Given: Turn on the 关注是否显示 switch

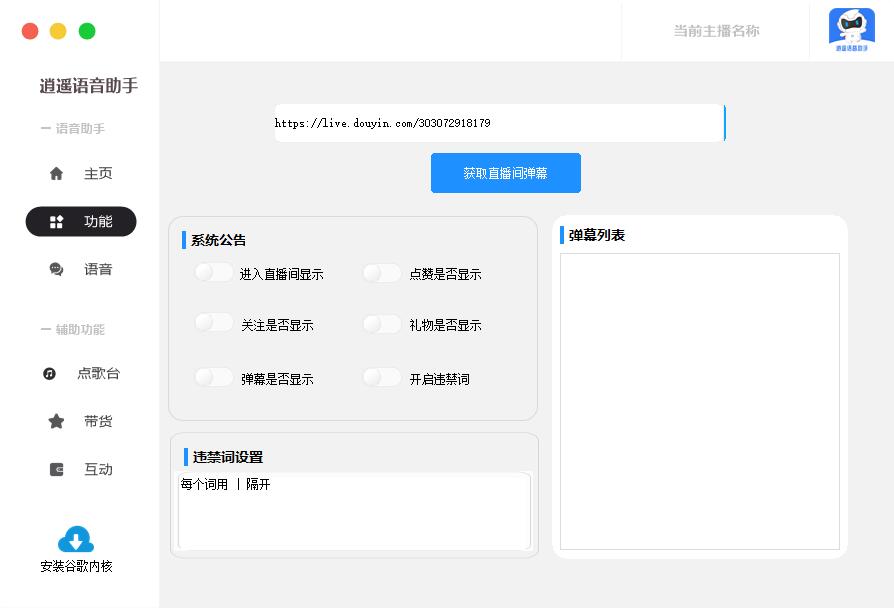Looking at the screenshot, I should coord(214,324).
